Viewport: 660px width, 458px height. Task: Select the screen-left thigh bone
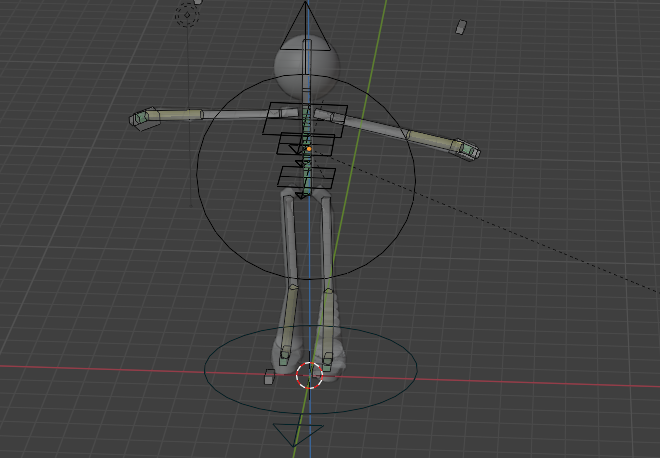(291, 240)
